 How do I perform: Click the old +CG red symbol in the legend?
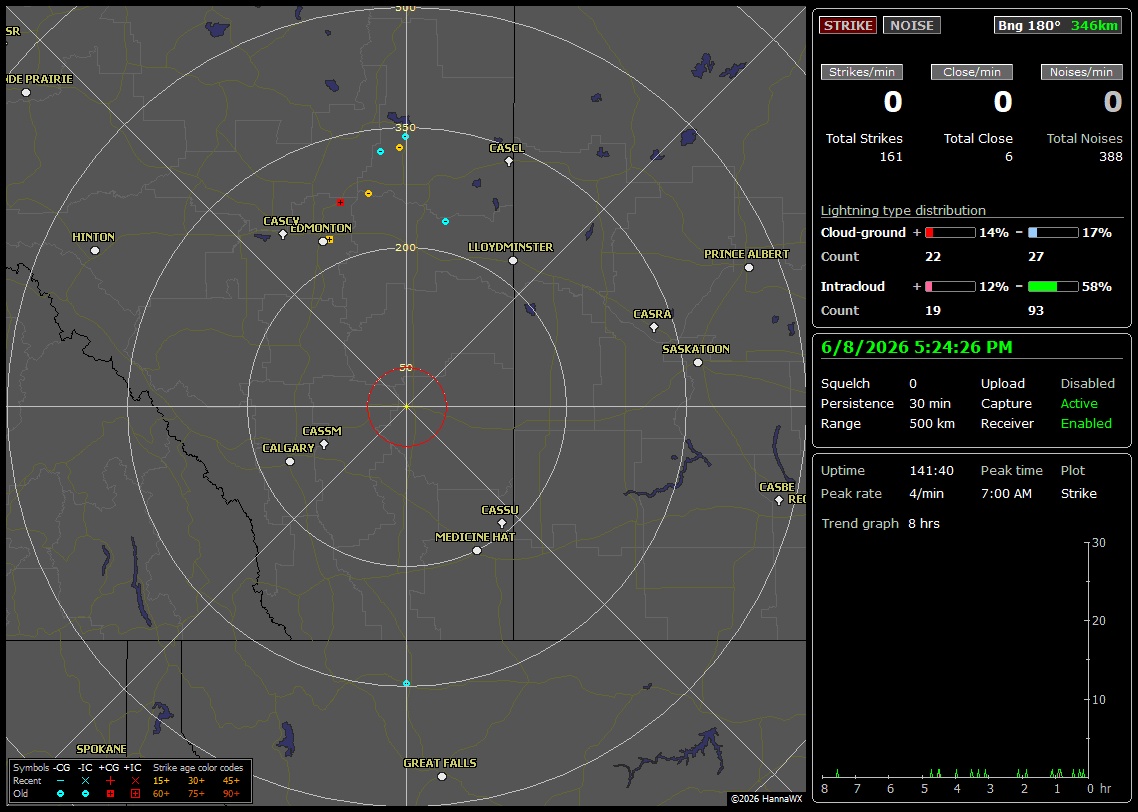click(110, 794)
